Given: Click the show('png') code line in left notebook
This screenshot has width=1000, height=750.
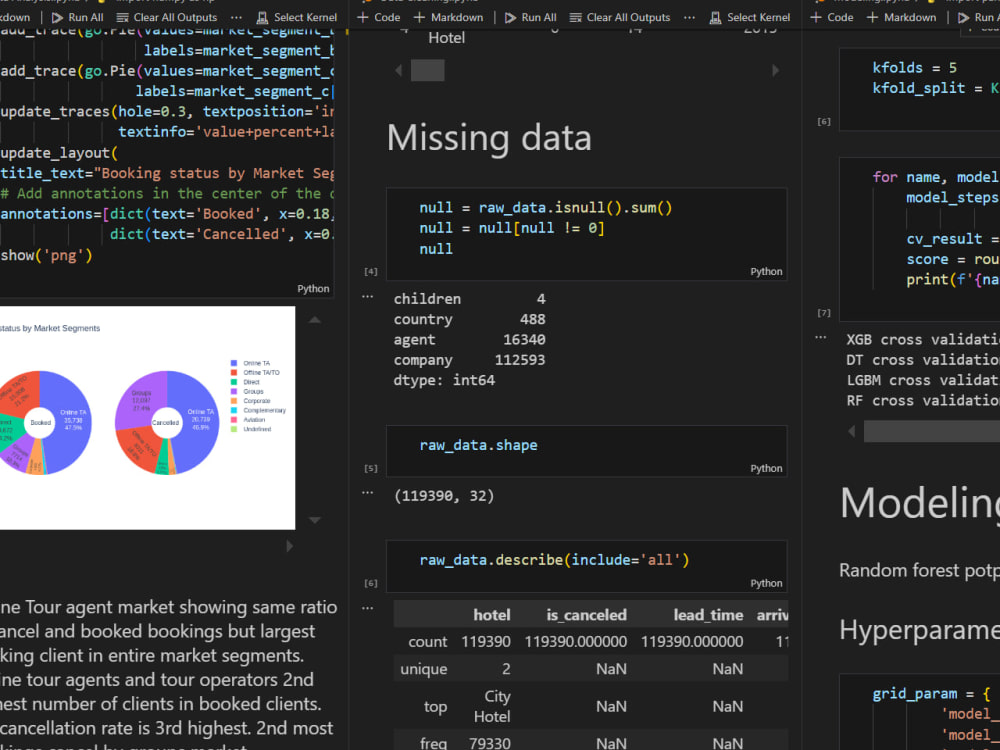Looking at the screenshot, I should coord(47,256).
